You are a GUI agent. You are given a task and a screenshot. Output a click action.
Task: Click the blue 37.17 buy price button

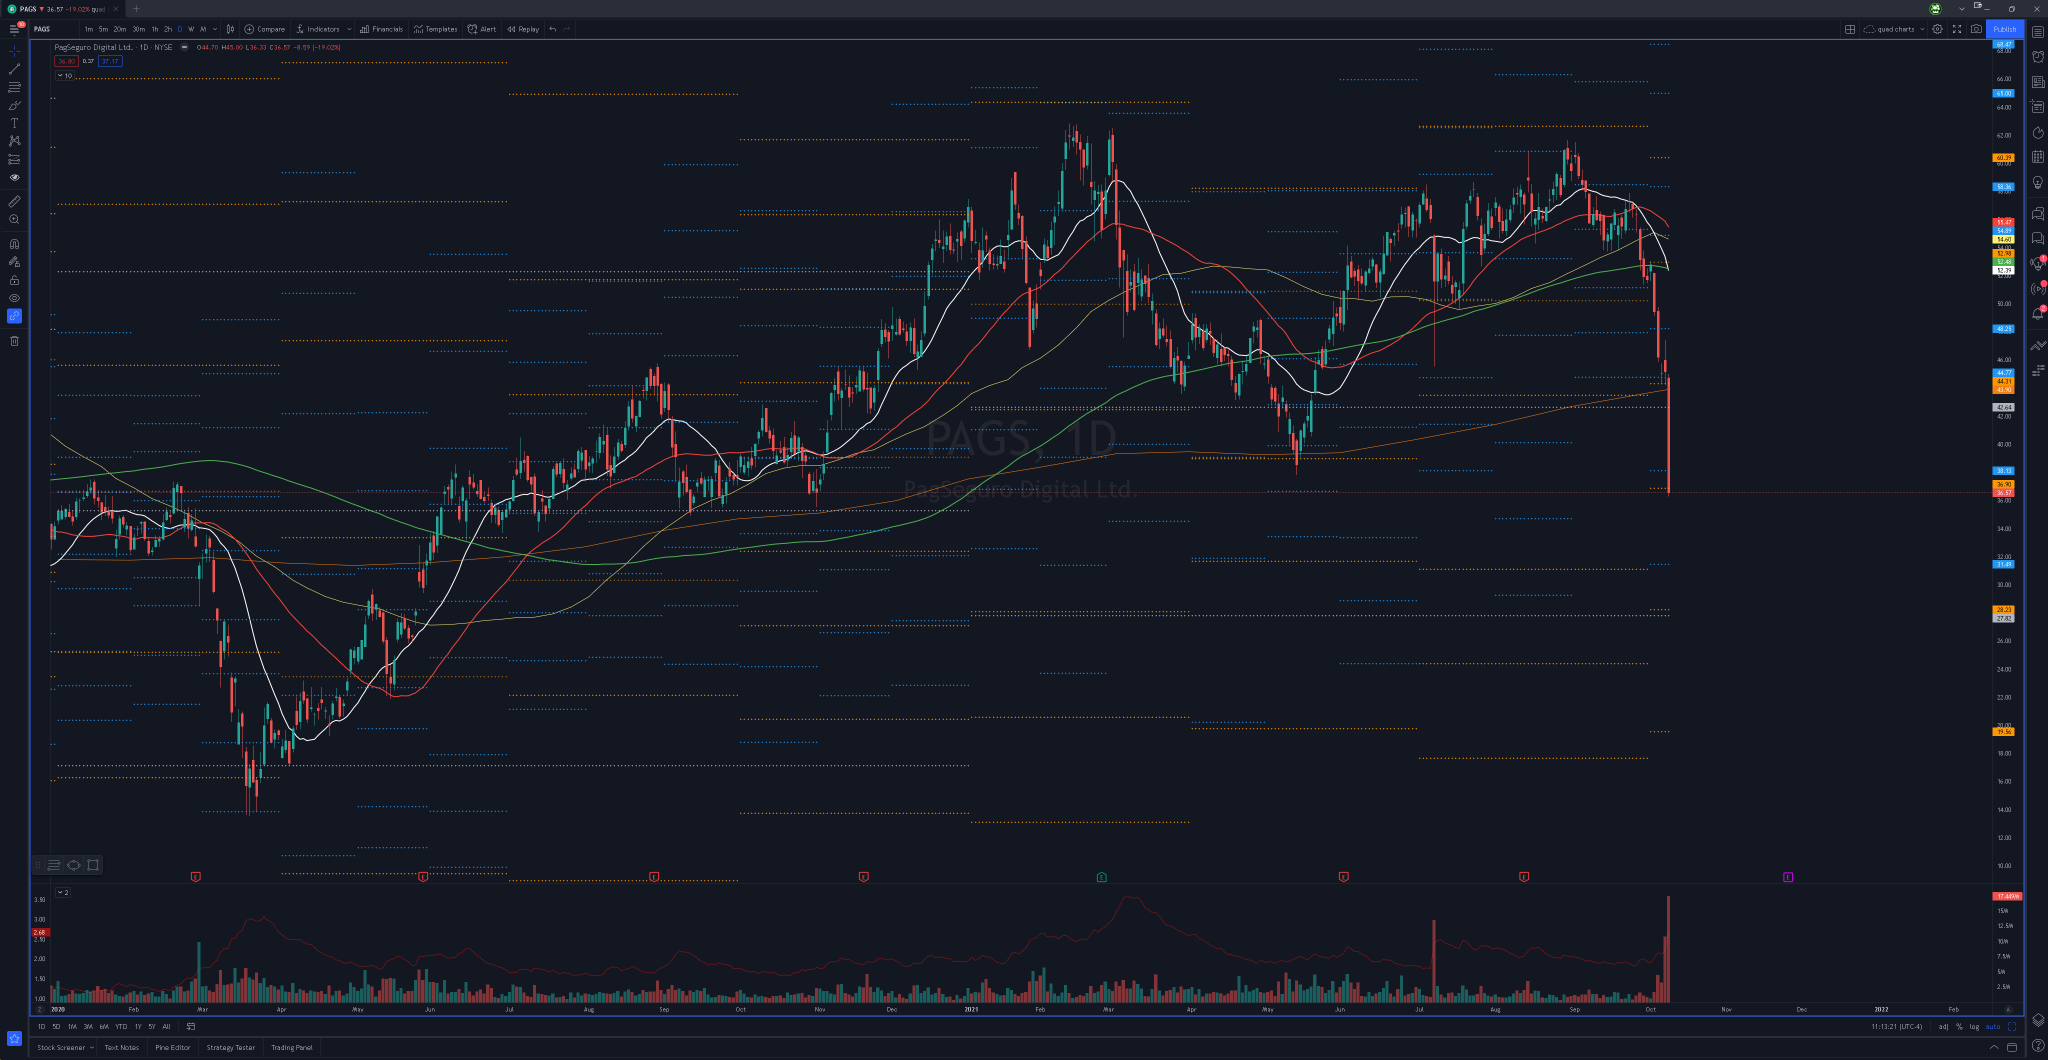coord(110,61)
